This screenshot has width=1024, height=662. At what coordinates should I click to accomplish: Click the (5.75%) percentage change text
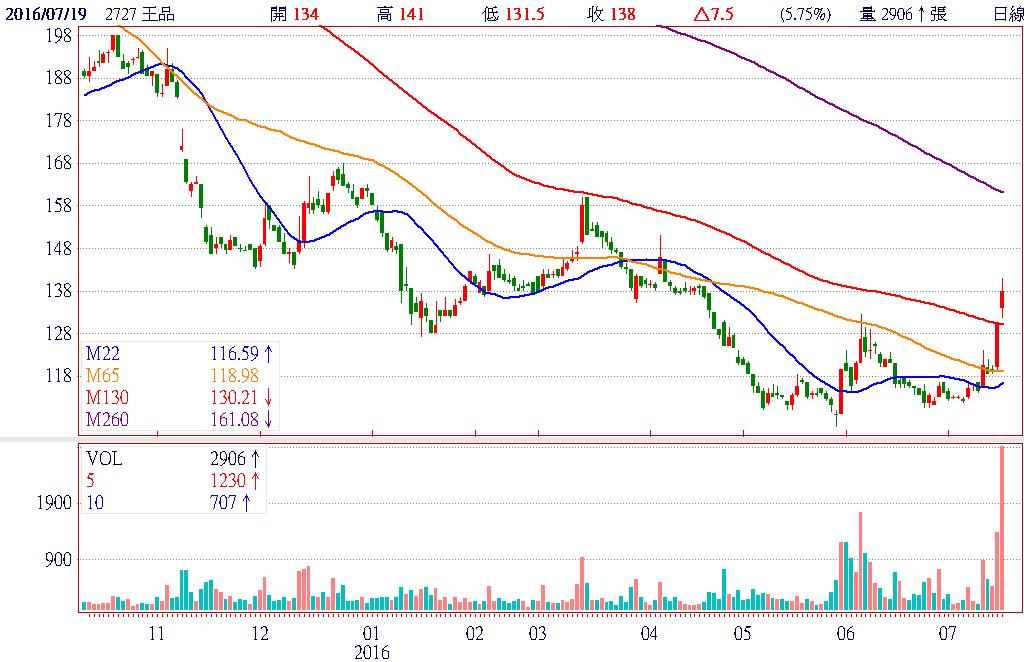(x=804, y=15)
